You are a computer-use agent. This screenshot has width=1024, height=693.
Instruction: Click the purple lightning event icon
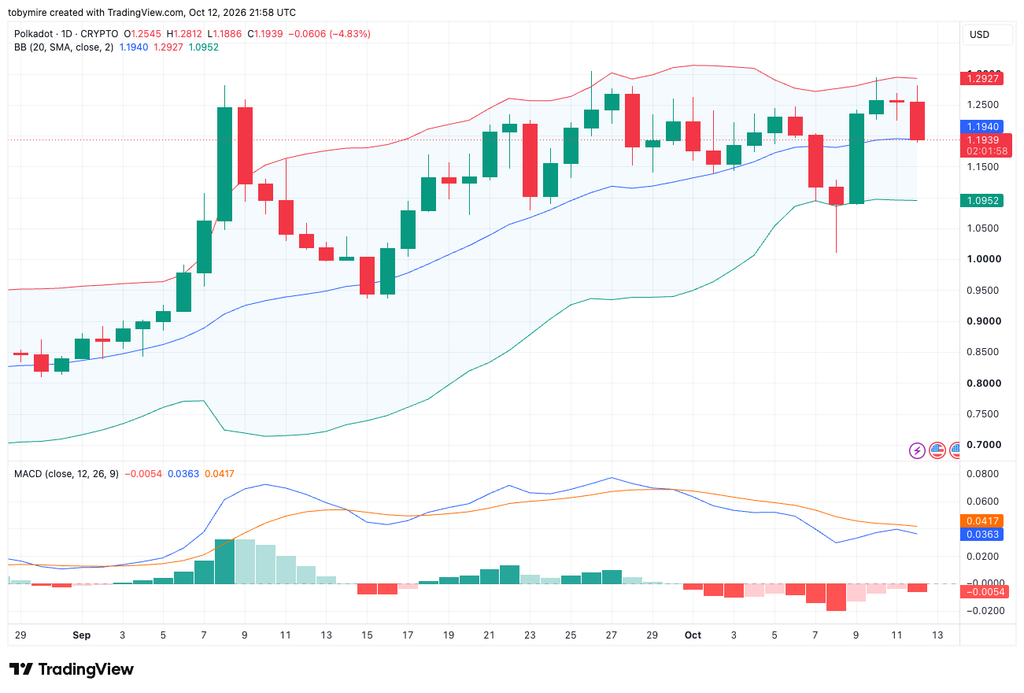point(917,450)
